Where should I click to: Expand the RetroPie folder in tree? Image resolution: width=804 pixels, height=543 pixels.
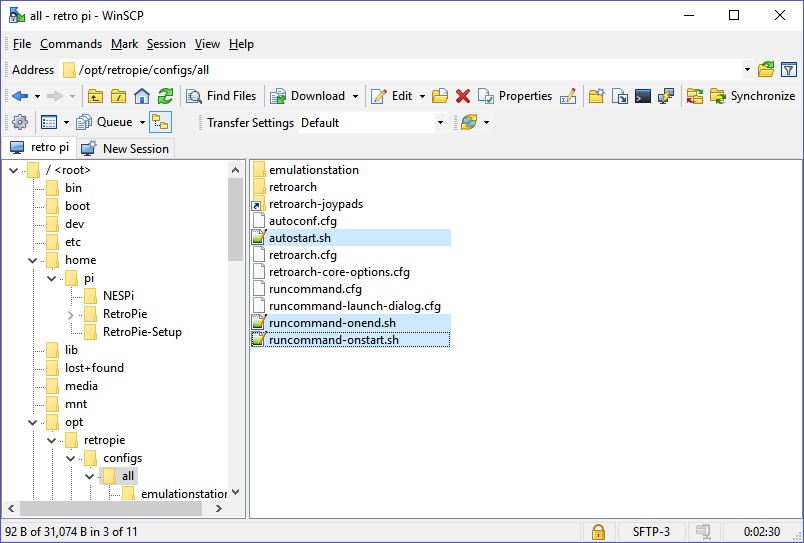click(x=71, y=314)
